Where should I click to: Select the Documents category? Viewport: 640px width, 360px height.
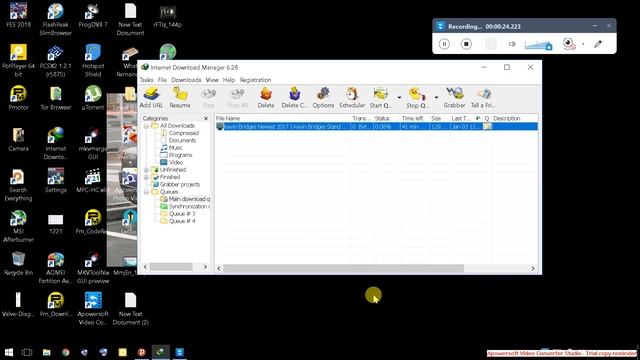point(178,140)
